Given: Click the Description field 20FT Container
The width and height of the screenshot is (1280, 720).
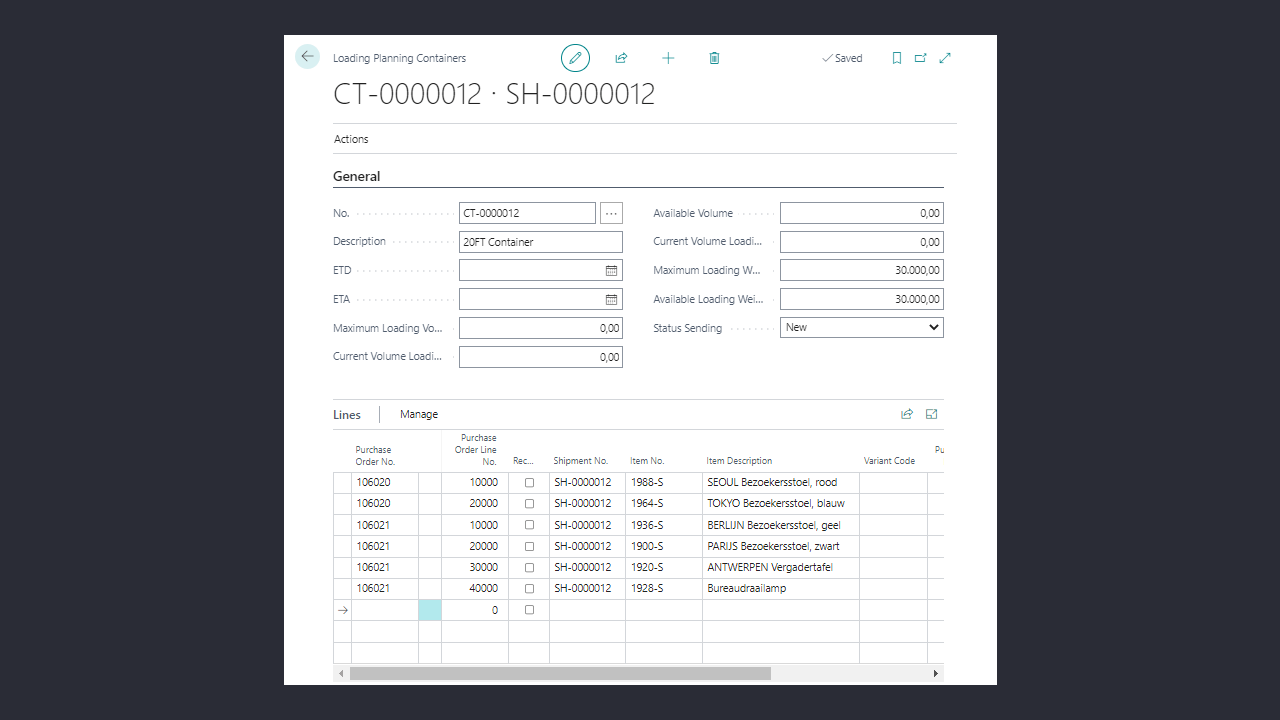Looking at the screenshot, I should click(540, 242).
